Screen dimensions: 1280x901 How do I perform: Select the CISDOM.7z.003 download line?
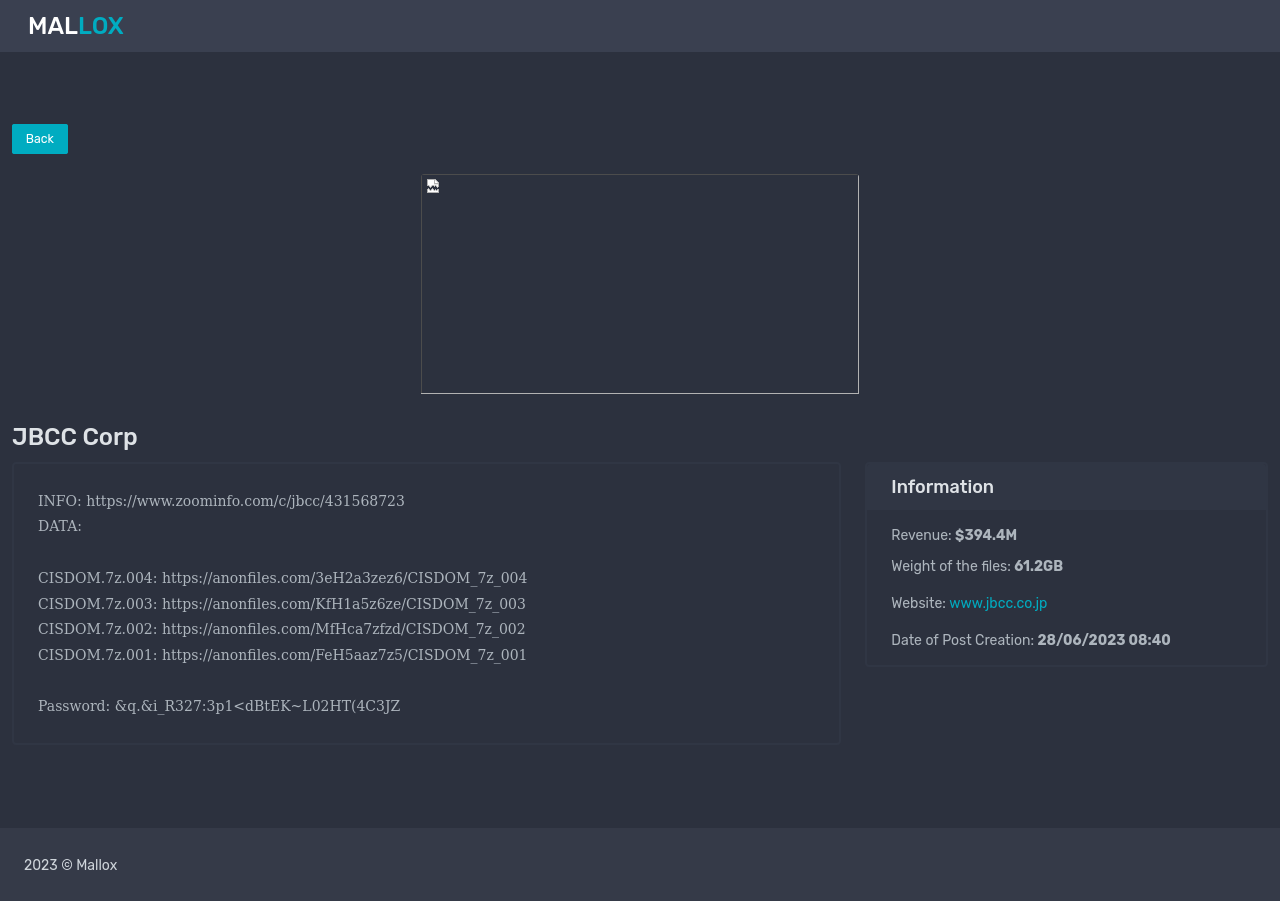click(282, 604)
